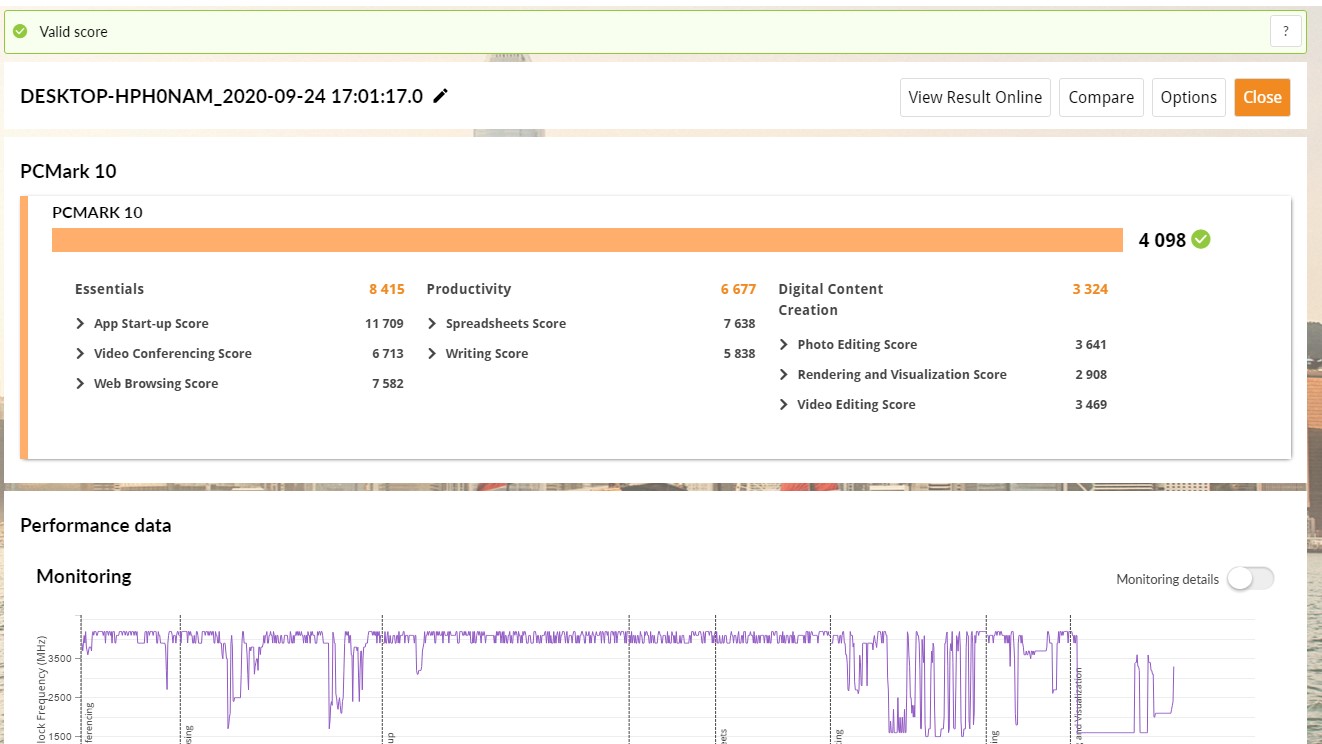Click the question mark help button

[1285, 31]
